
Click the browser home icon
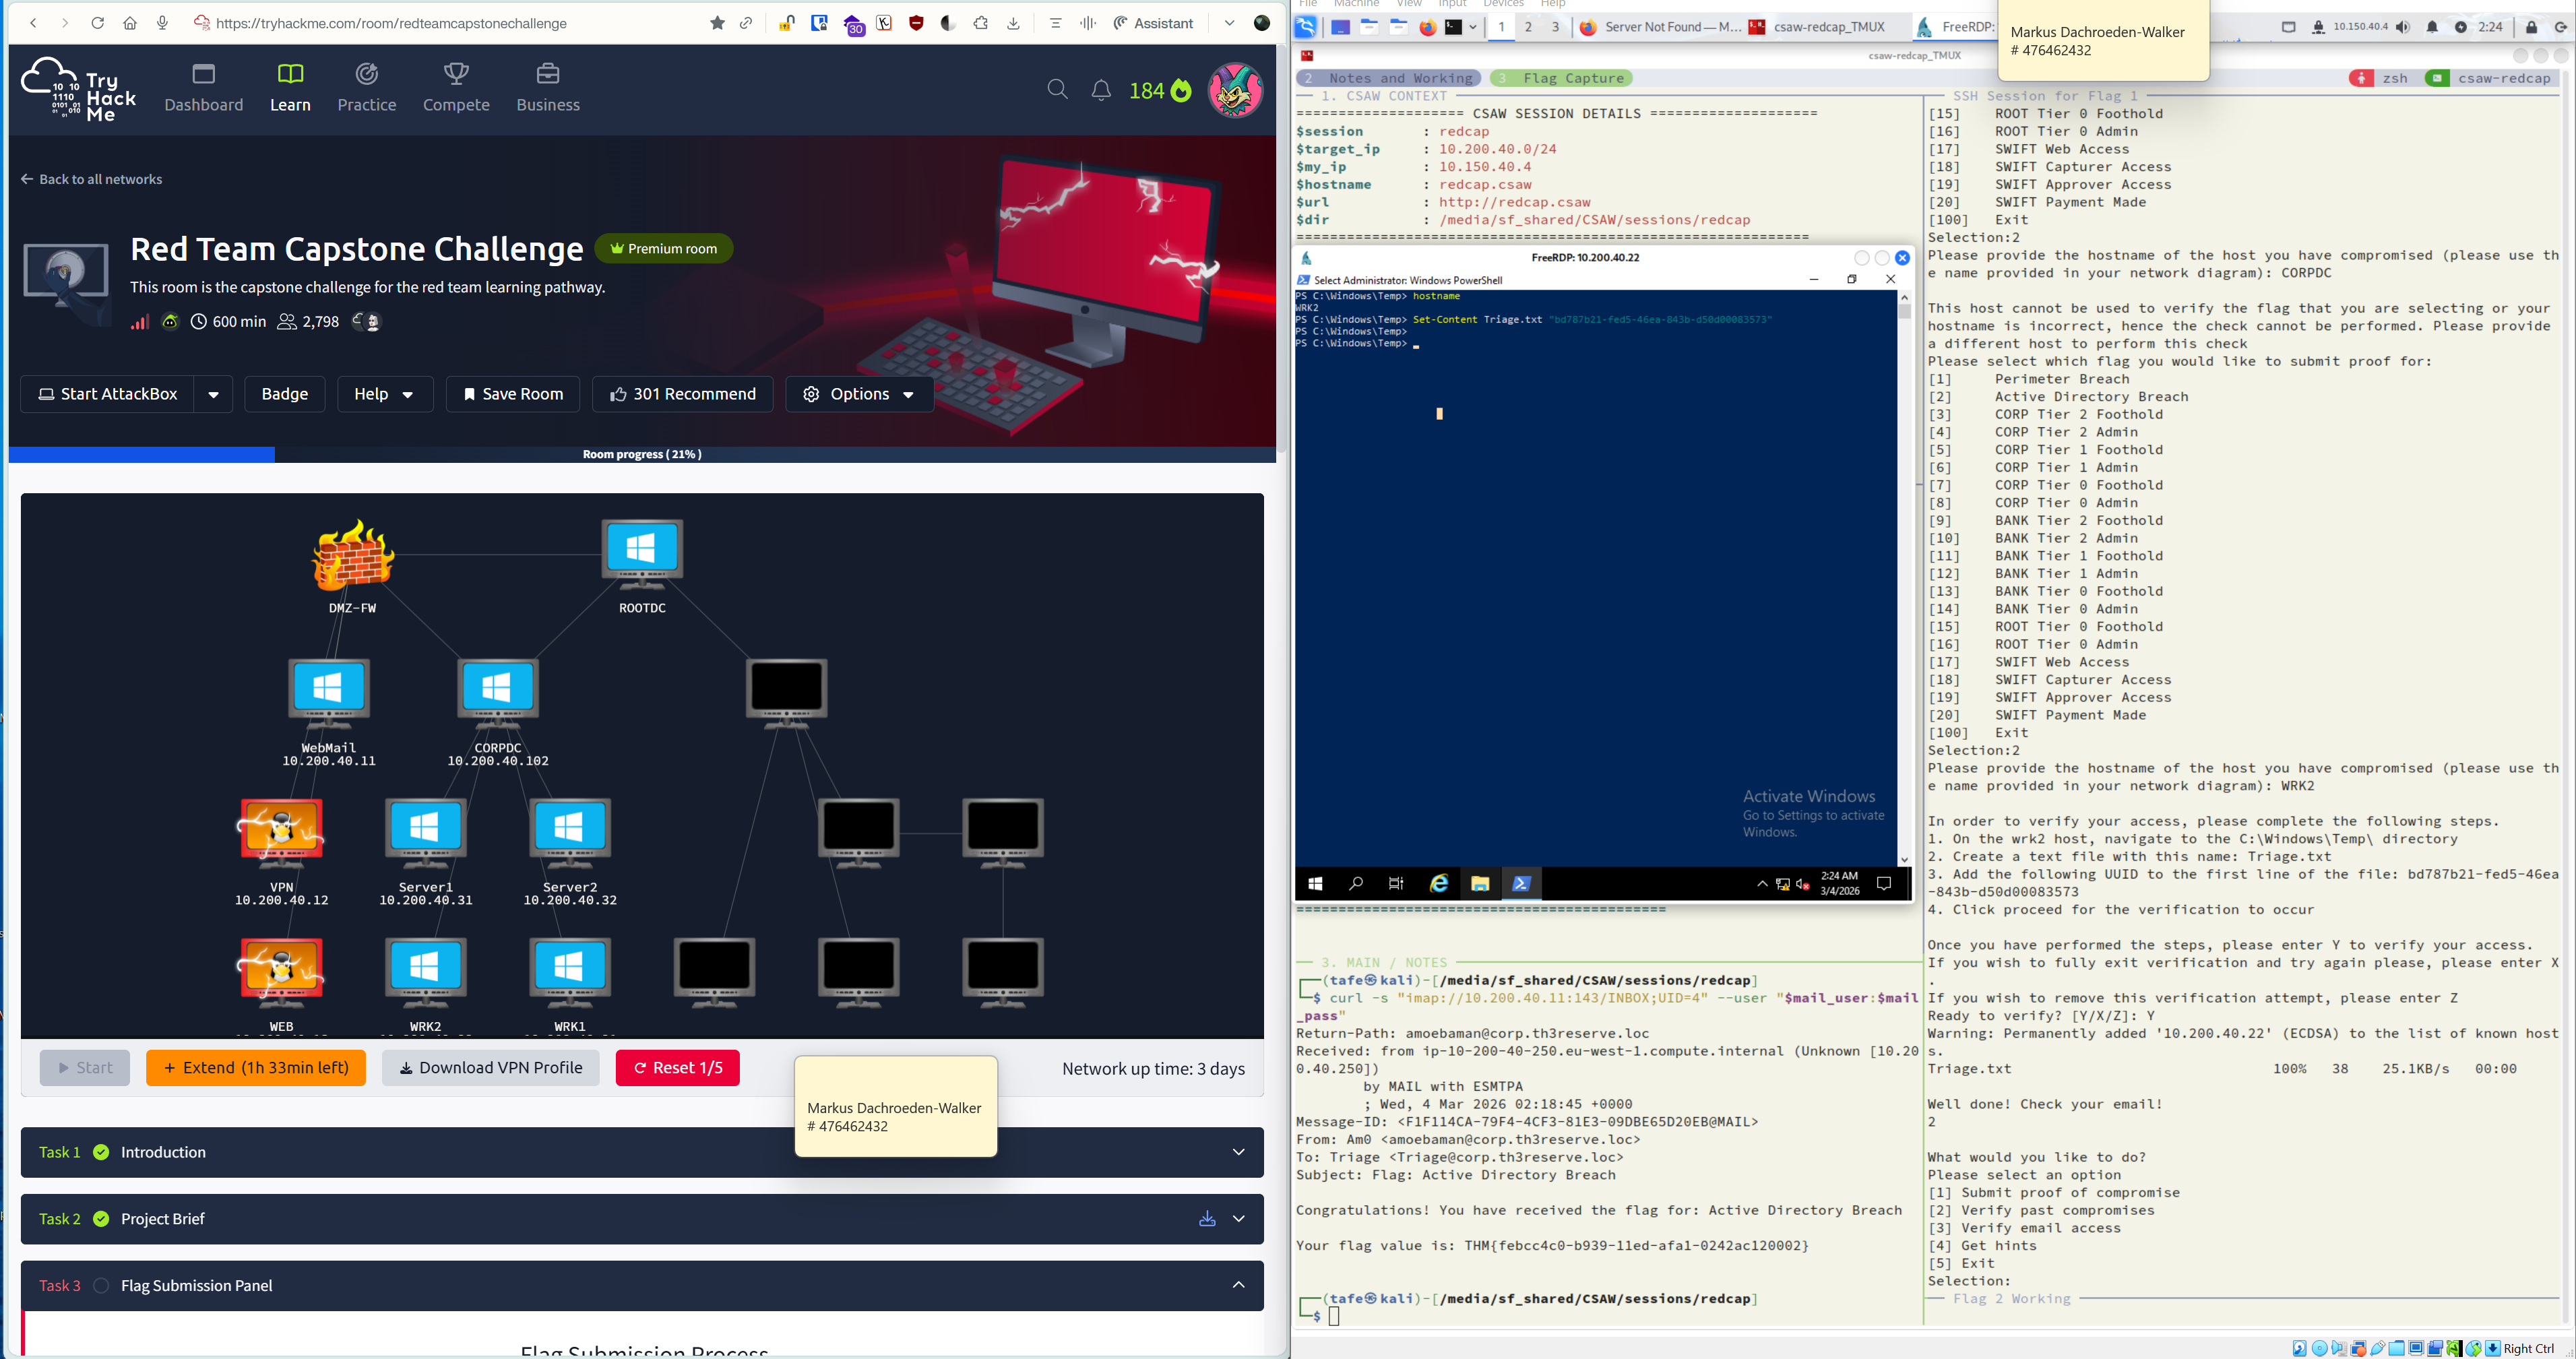[130, 23]
